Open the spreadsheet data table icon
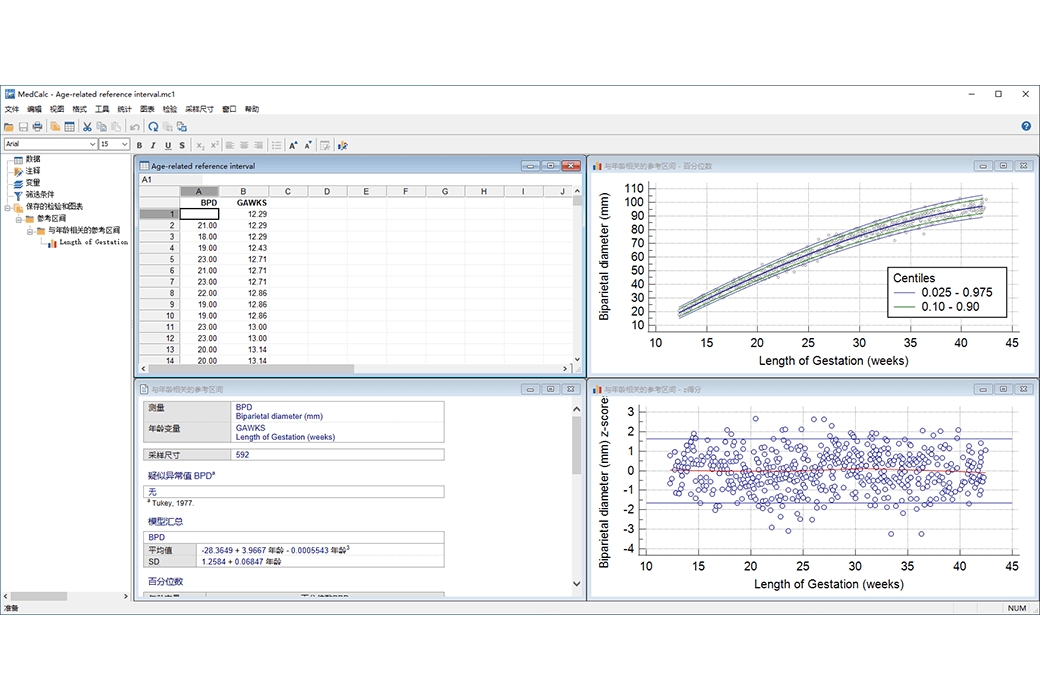The image size is (1040, 700). tap(70, 127)
